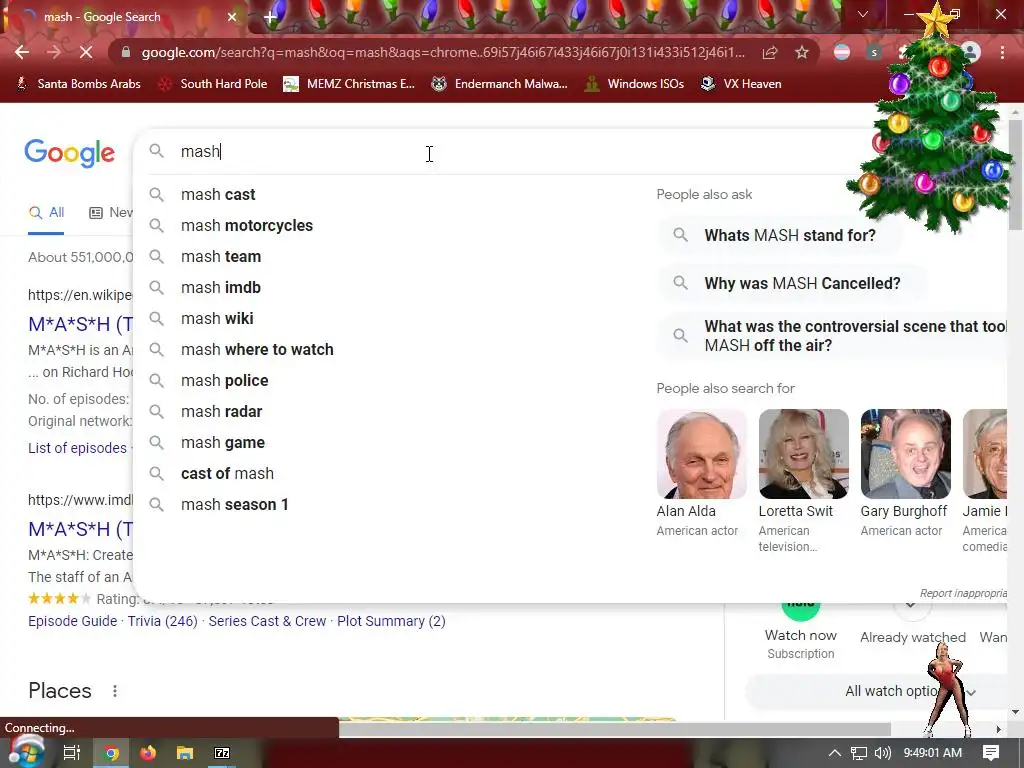Viewport: 1024px width, 768px height.
Task: Stop loading the page with the X button
Action: (x=86, y=52)
